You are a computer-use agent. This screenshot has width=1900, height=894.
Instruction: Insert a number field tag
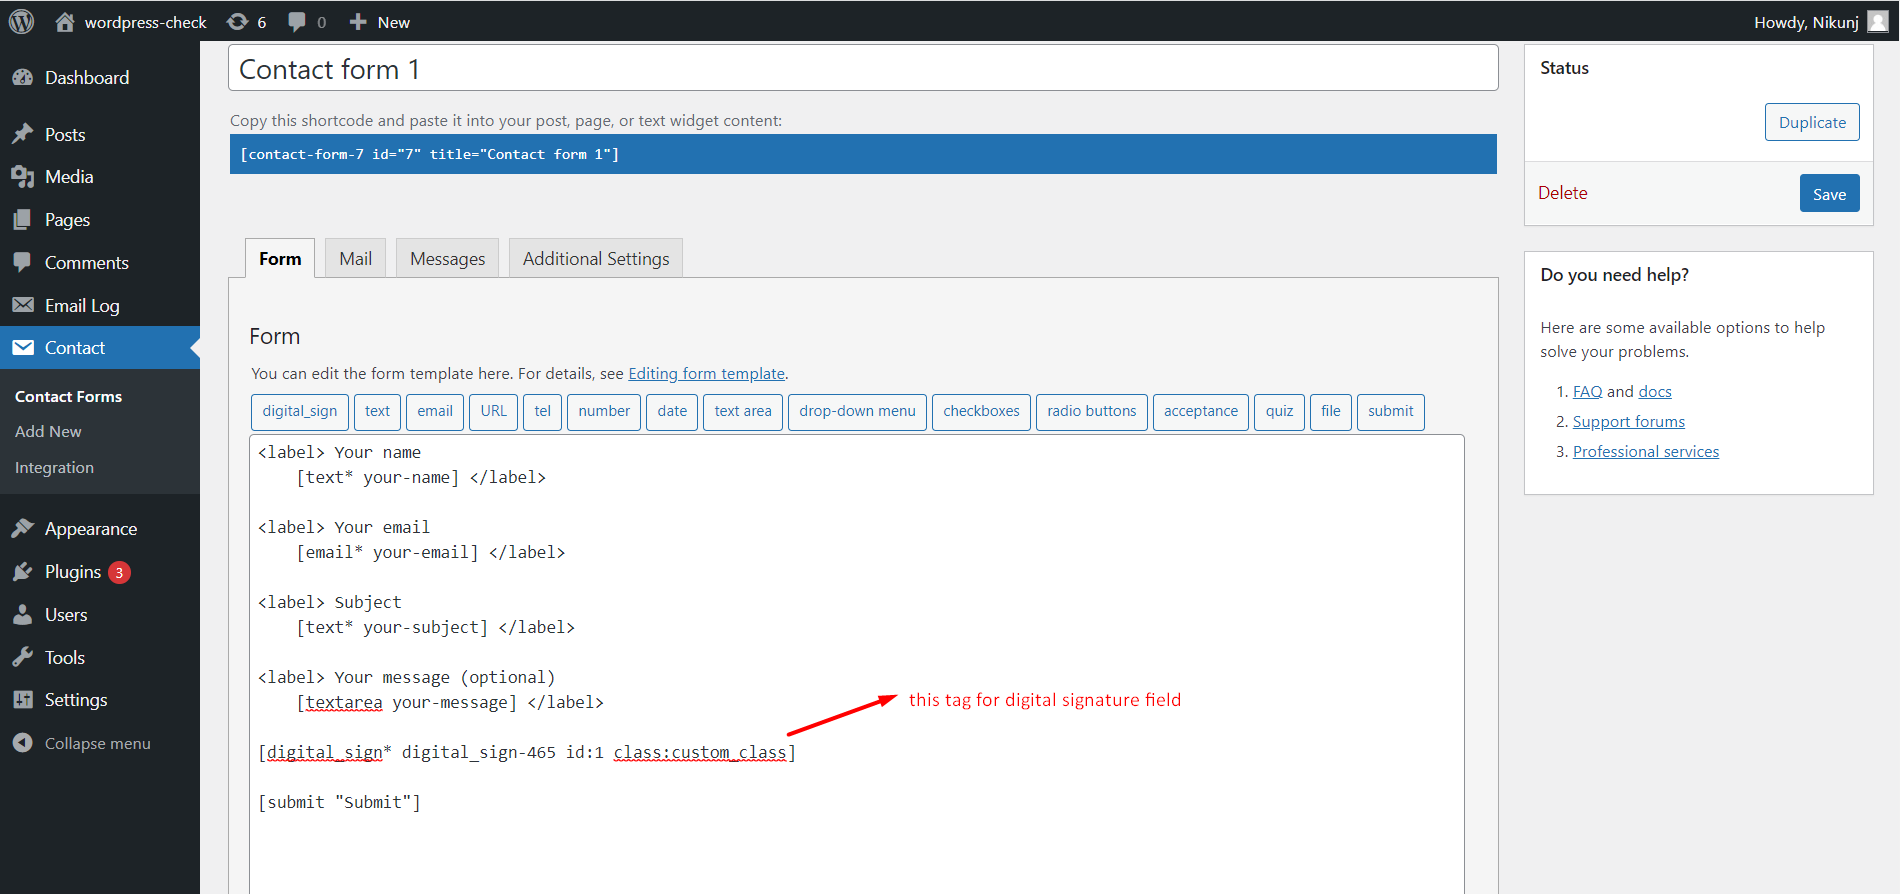coord(604,411)
